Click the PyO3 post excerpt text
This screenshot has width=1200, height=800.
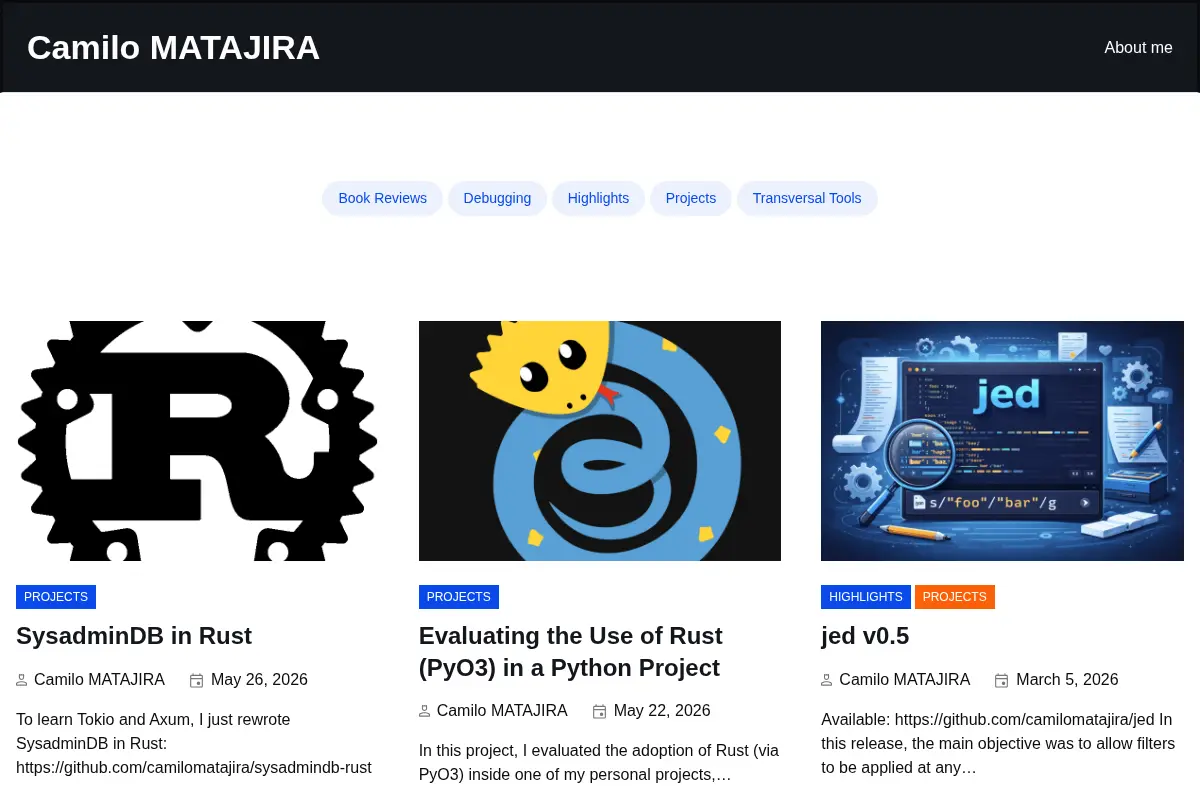599,763
